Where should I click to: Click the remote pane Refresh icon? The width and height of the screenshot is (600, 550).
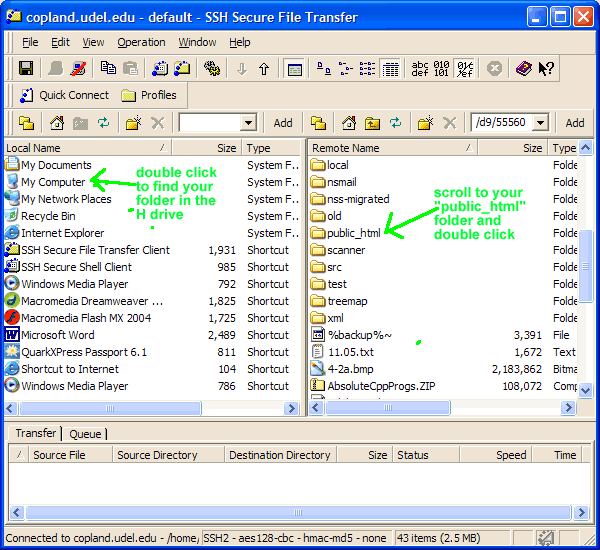pyautogui.click(x=396, y=123)
